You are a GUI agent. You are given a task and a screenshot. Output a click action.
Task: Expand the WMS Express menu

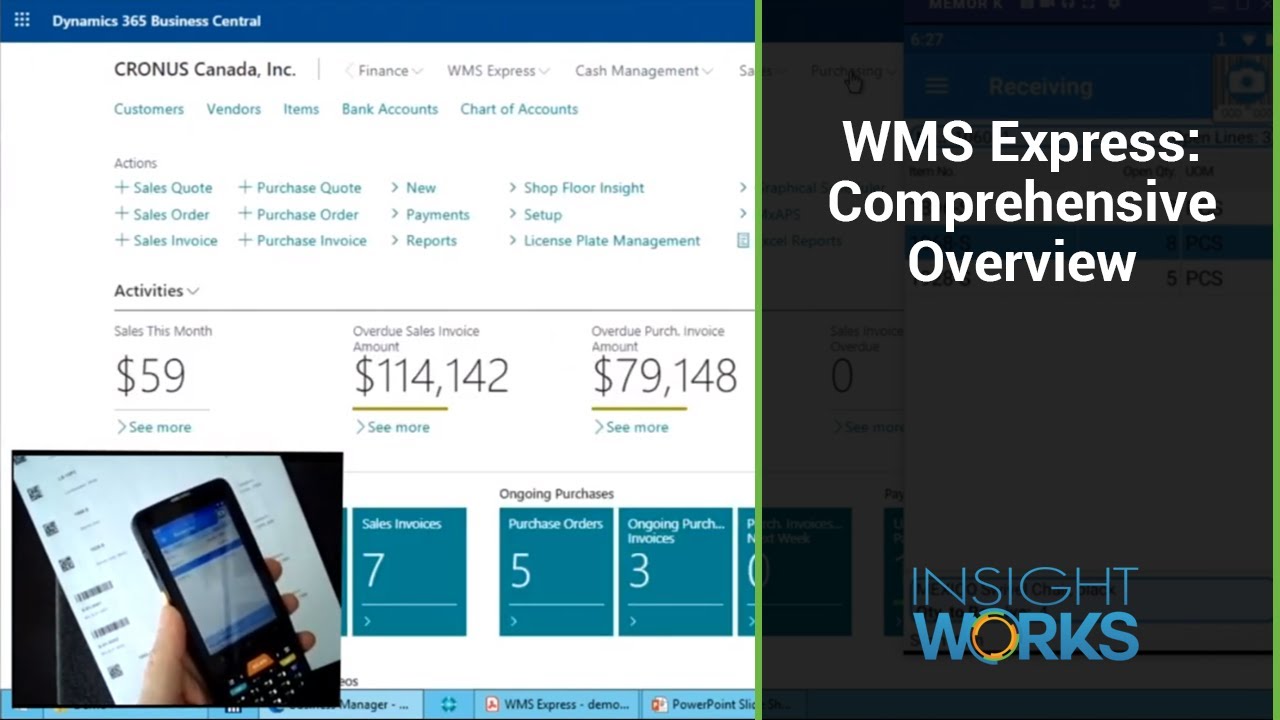click(x=498, y=71)
